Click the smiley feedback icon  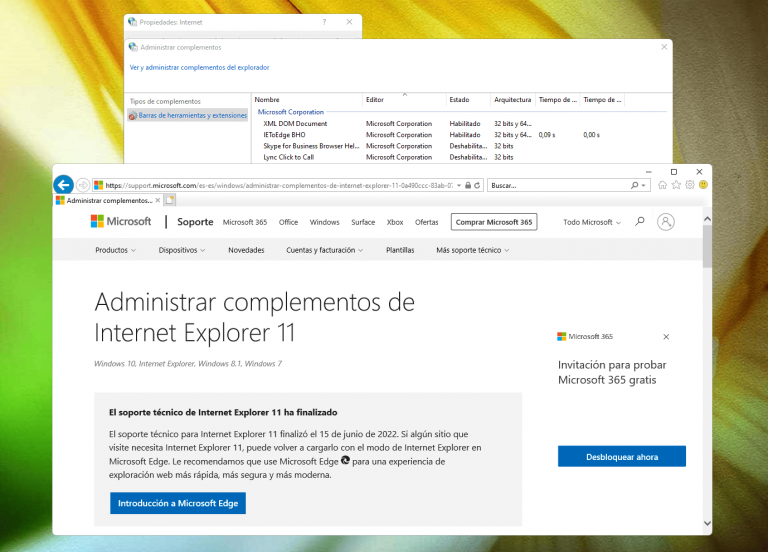(703, 185)
